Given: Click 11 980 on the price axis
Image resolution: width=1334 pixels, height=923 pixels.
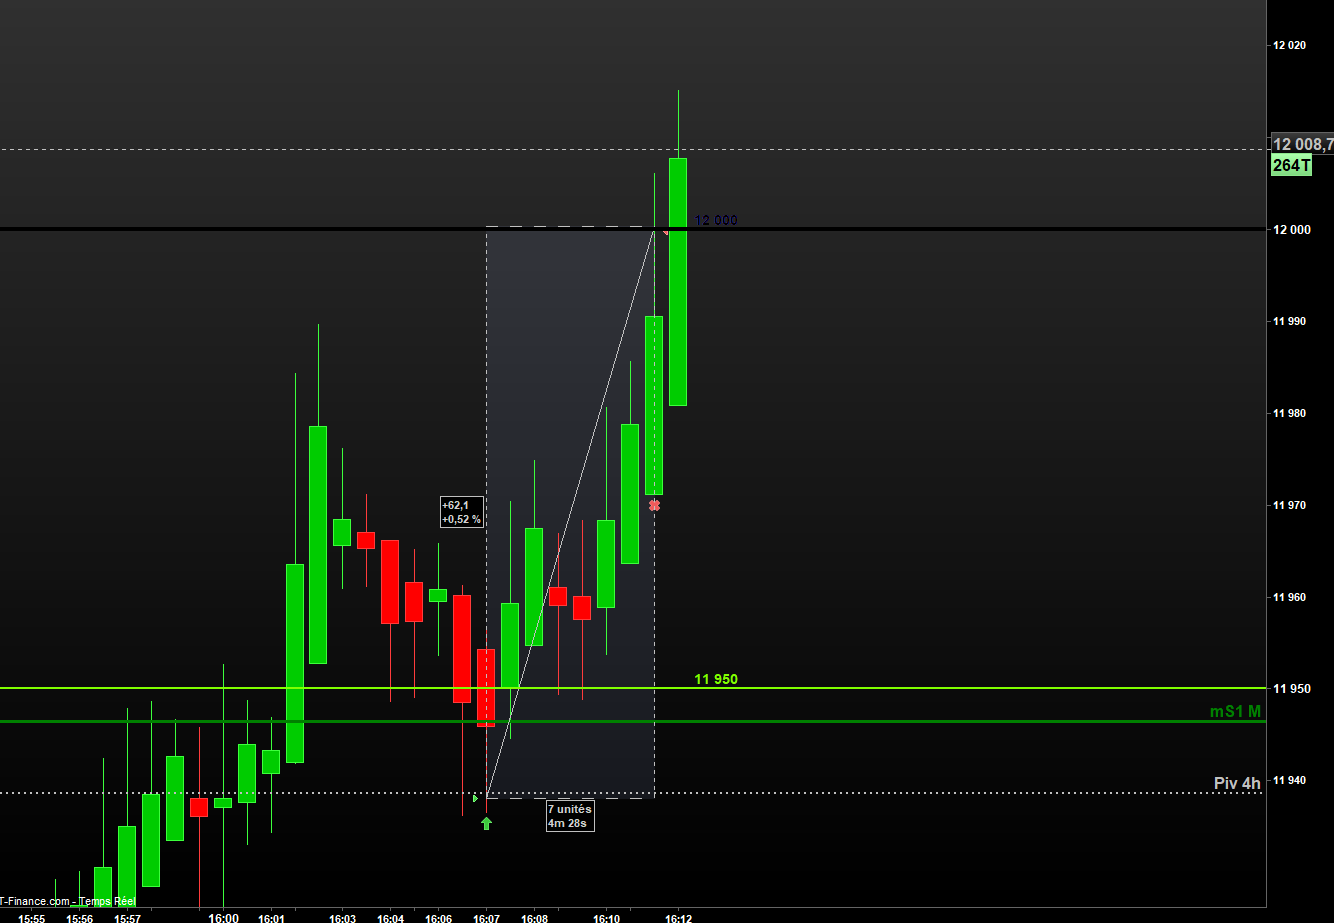Looking at the screenshot, I should [1288, 413].
